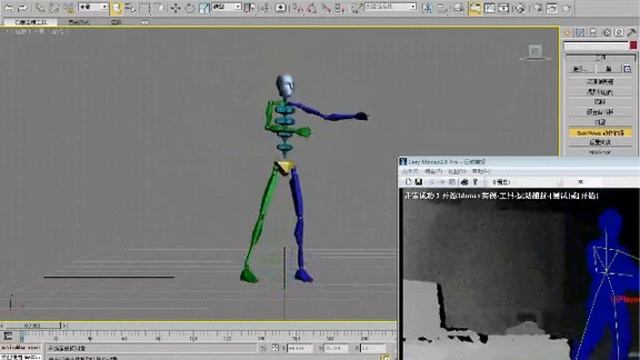
Task: Open the Modify command panel tab
Action: coord(580,33)
